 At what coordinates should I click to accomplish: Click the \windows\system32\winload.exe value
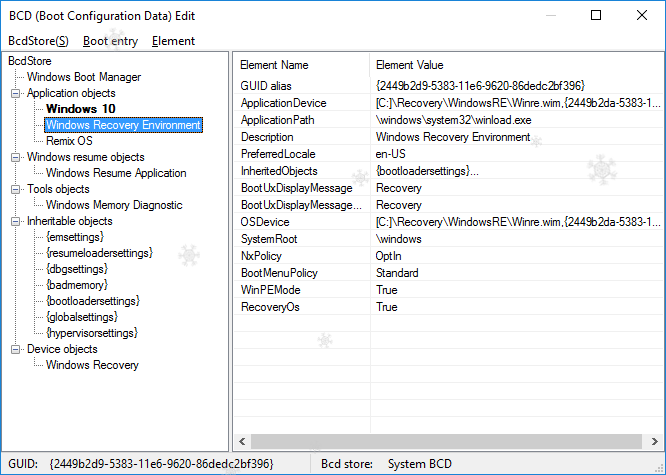[x=453, y=120]
